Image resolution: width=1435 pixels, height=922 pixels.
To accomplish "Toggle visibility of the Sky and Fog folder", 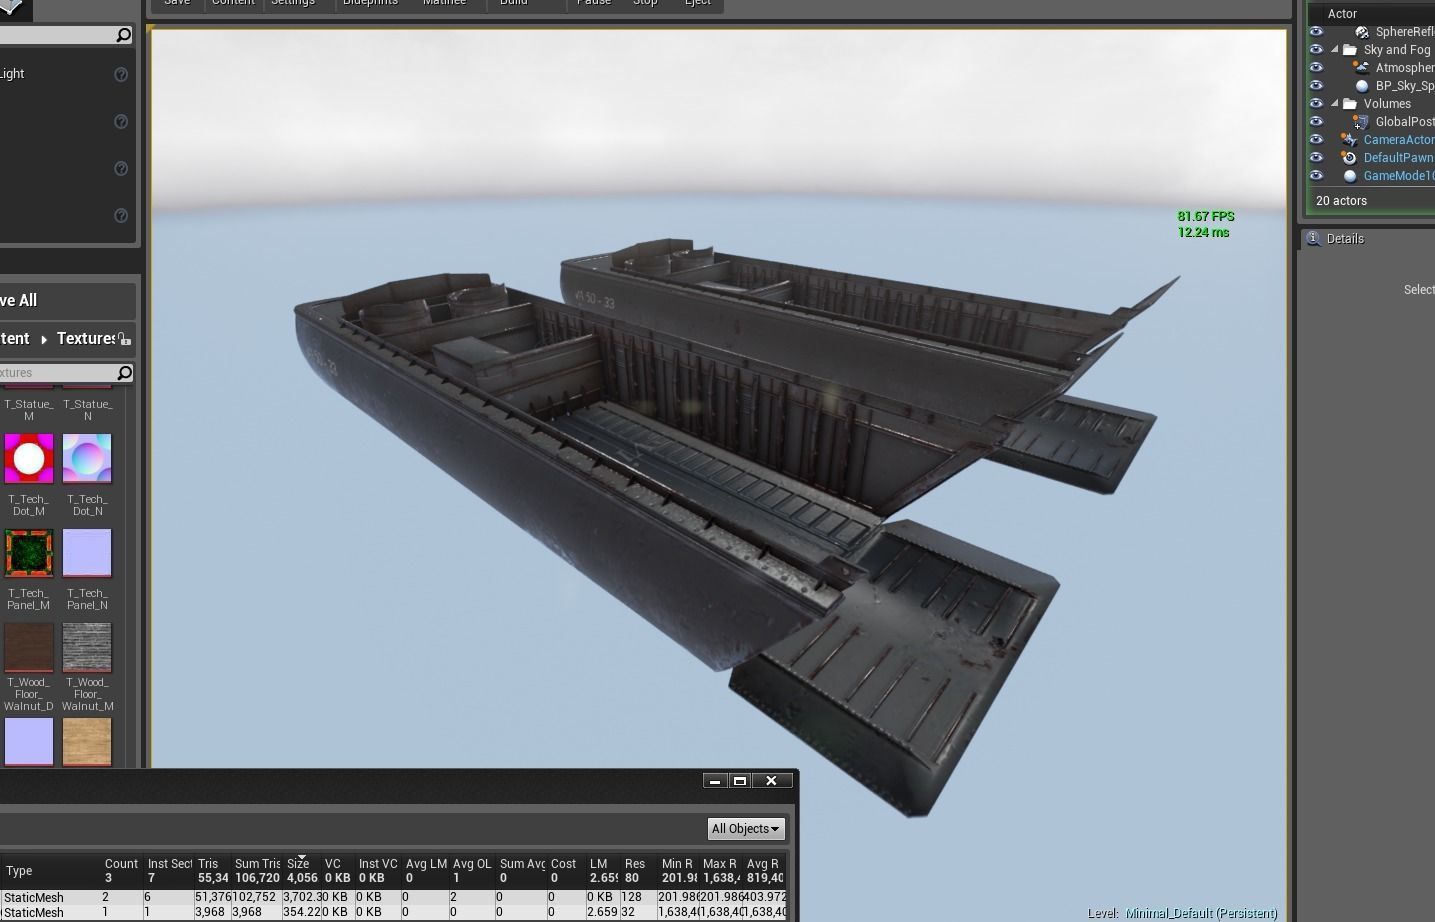I will [1317, 50].
